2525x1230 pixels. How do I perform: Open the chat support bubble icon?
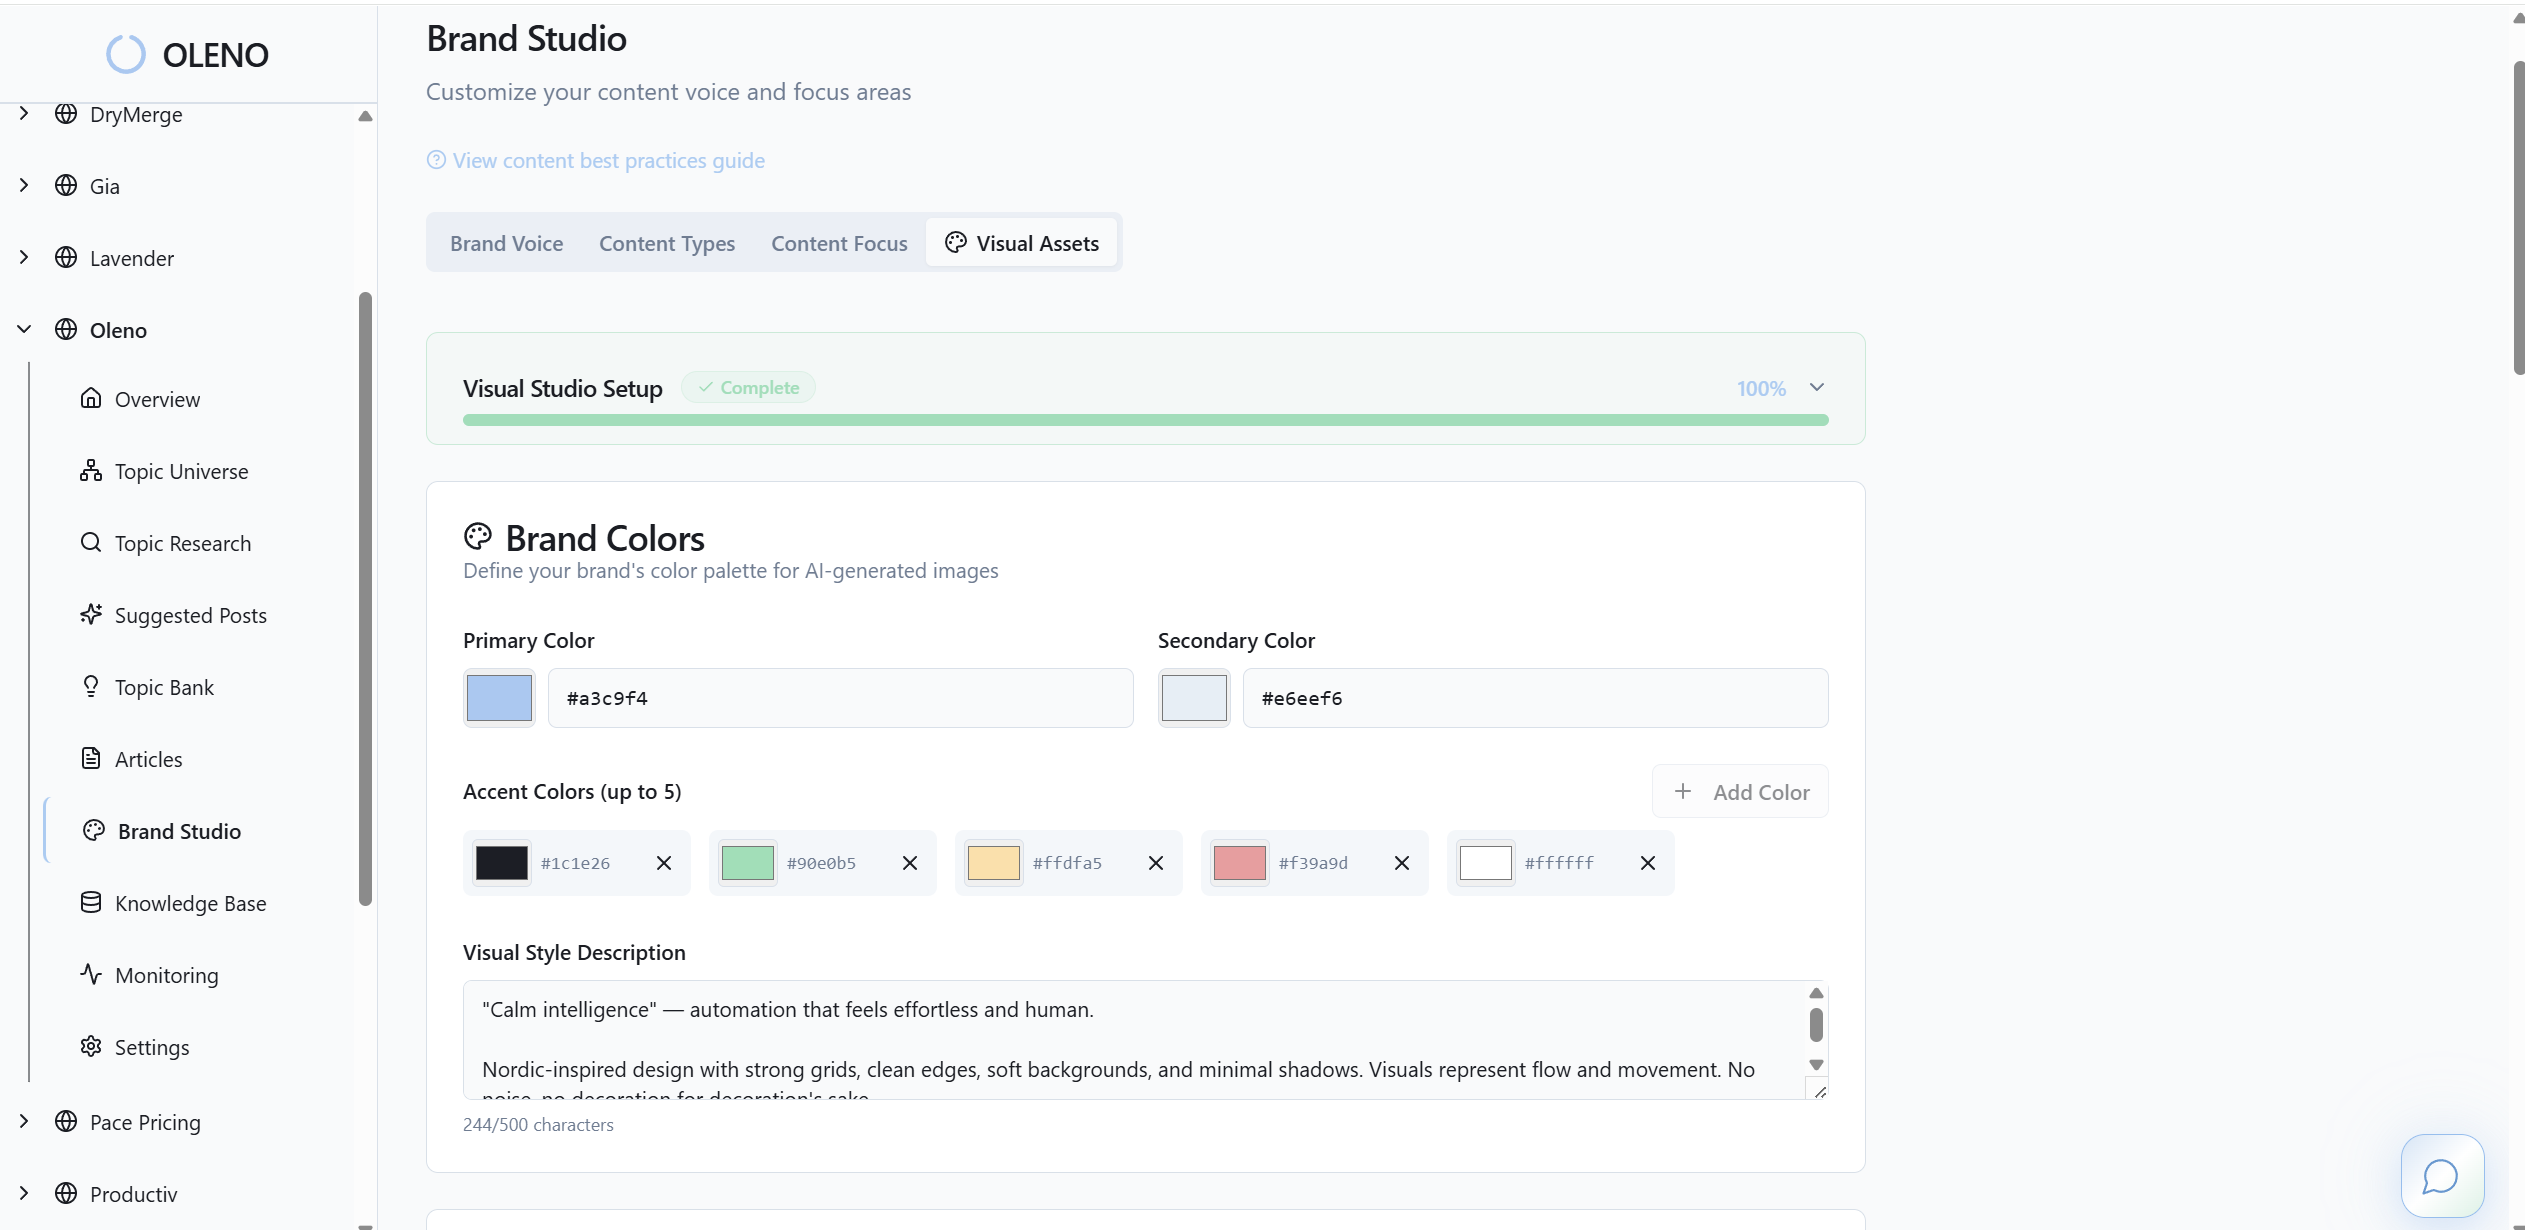[2441, 1175]
